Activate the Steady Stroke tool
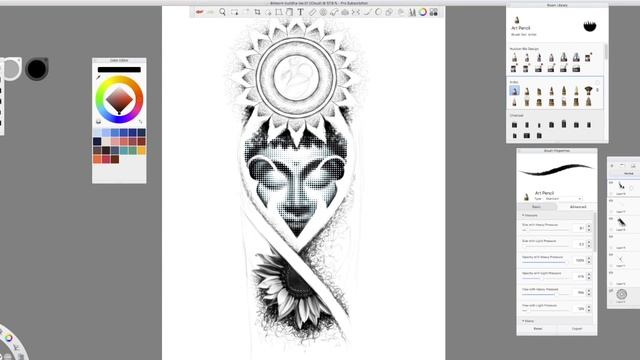 [x=367, y=12]
